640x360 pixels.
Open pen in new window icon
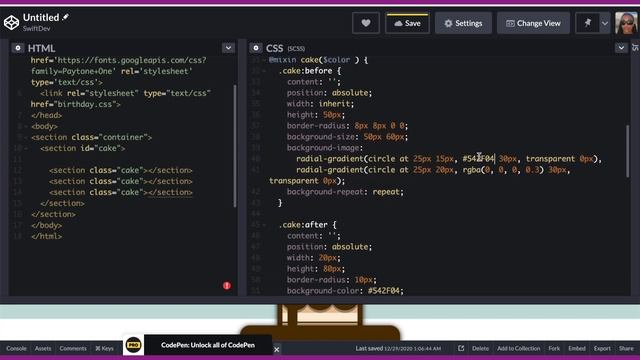(x=461, y=348)
